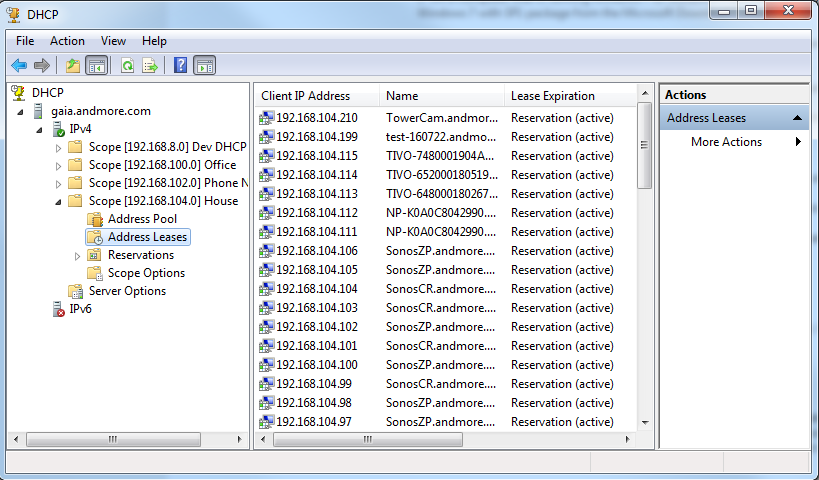Collapse the Scope [192.168.104.0] House node
The image size is (819, 480).
(59, 201)
